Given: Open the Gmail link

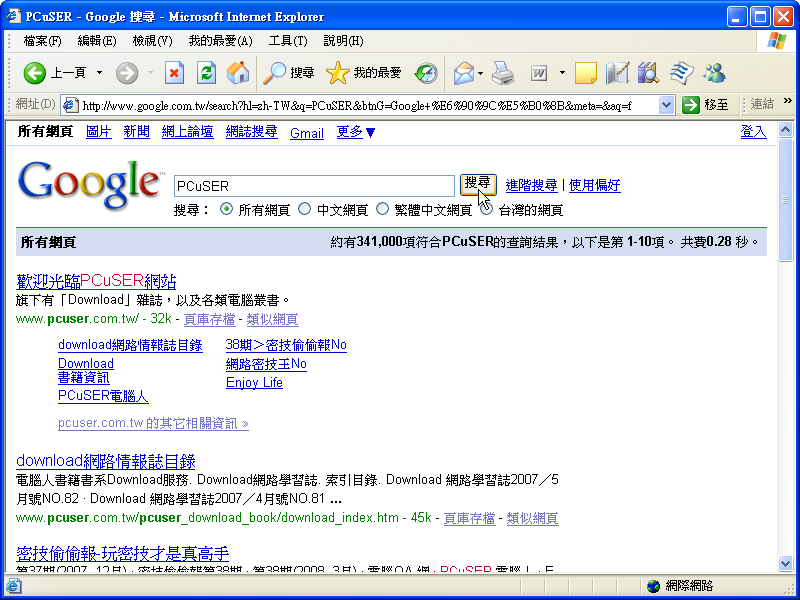Looking at the screenshot, I should (x=307, y=133).
